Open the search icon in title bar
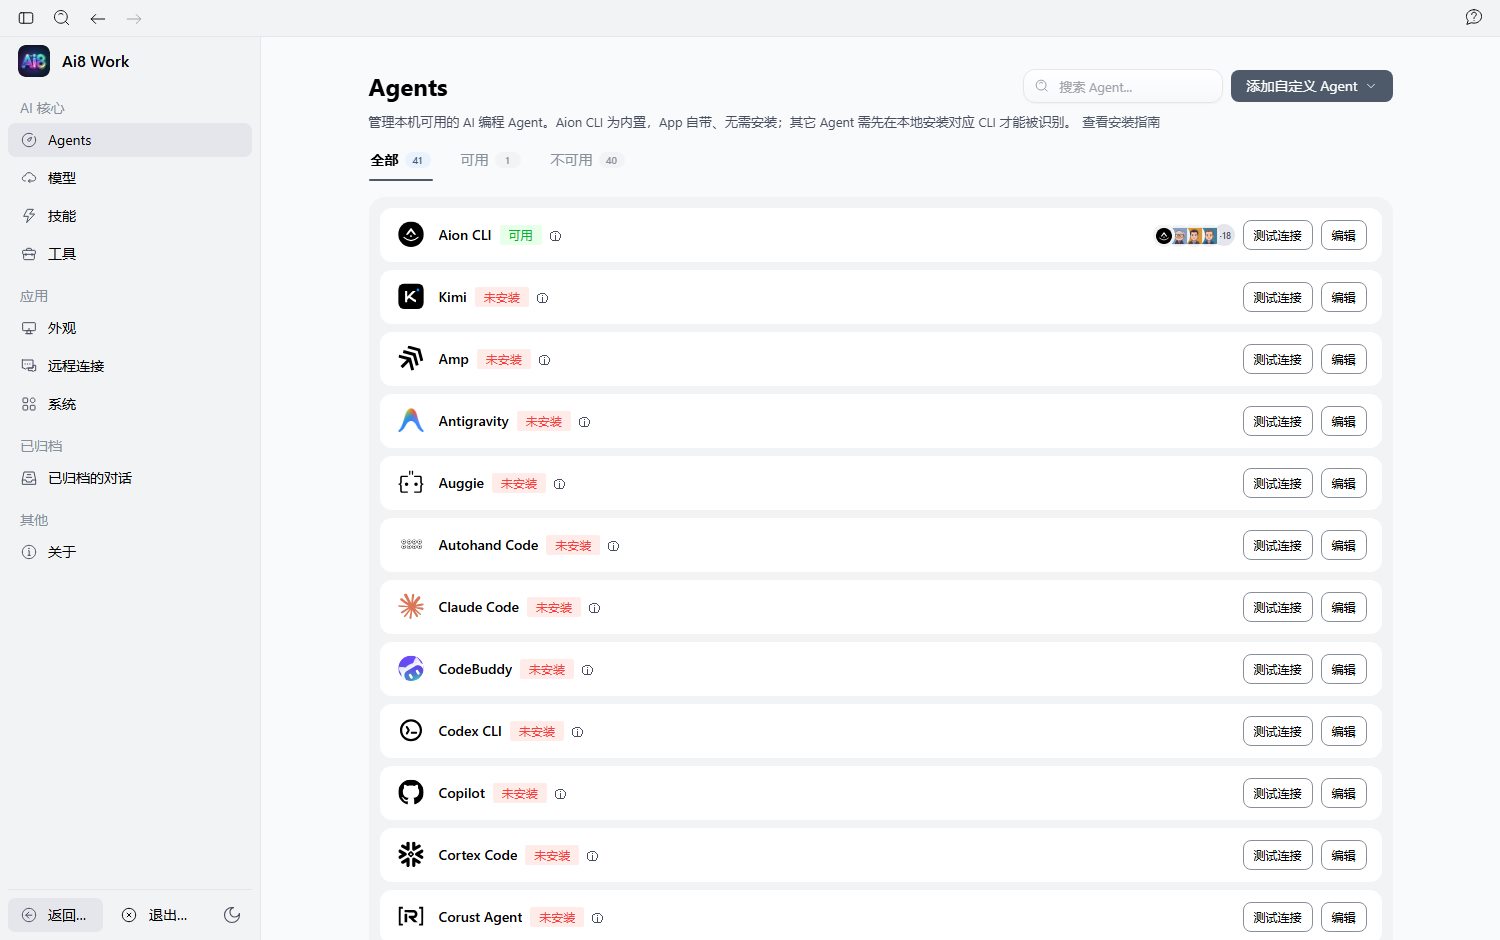Screen dimensions: 1500x940 pyautogui.click(x=62, y=18)
